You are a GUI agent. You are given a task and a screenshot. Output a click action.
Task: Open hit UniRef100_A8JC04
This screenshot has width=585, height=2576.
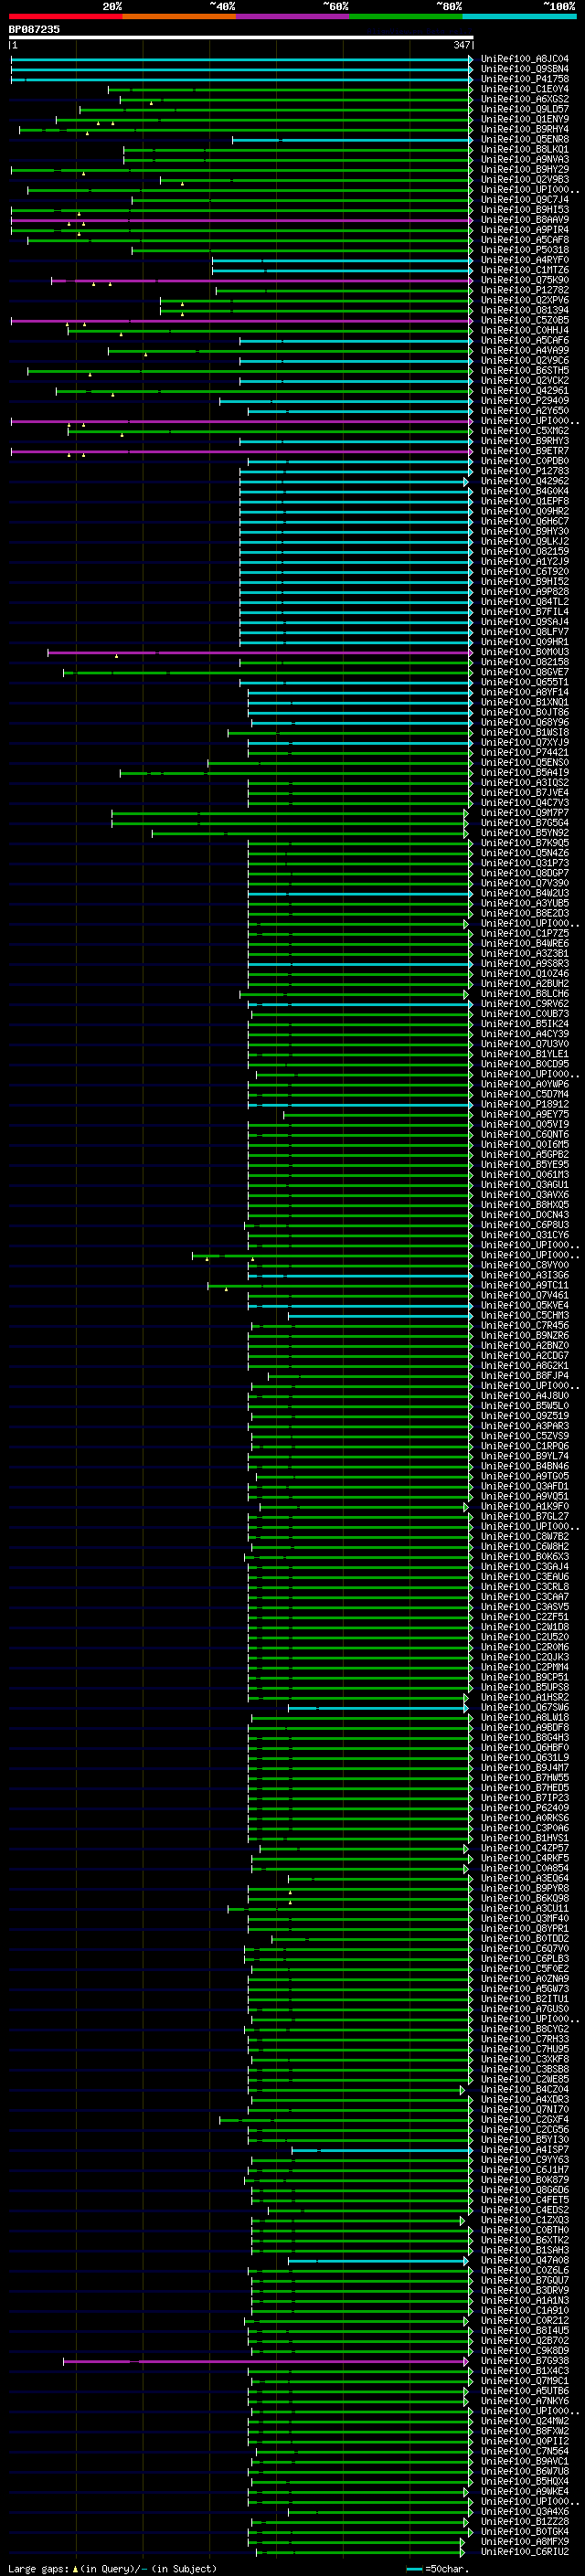click(525, 59)
